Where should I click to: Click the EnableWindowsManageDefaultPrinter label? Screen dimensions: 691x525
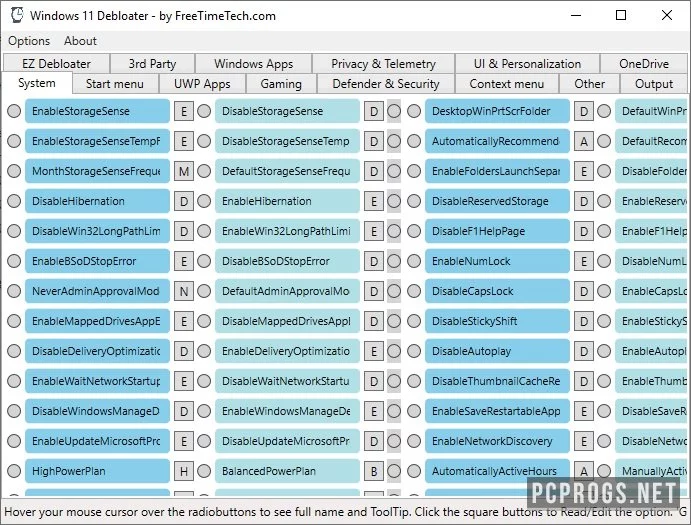[x=287, y=411]
